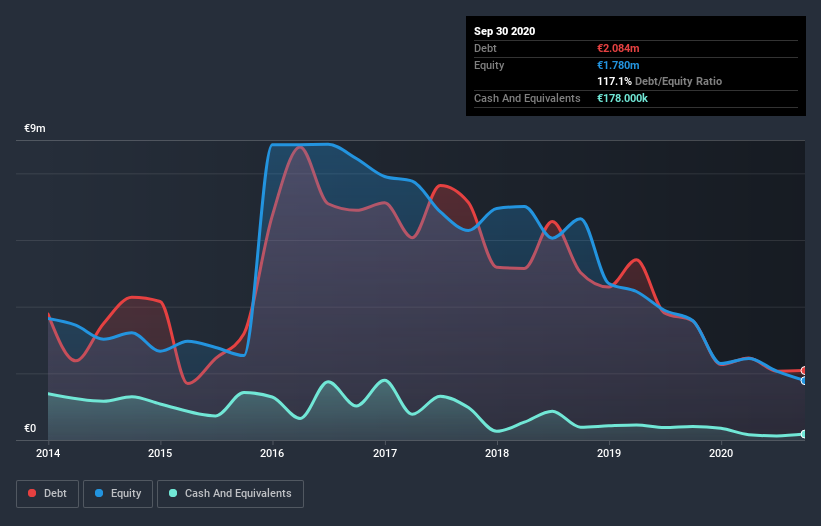821x526 pixels.
Task: Click the teal Cash endpoint marker
Action: [x=804, y=434]
